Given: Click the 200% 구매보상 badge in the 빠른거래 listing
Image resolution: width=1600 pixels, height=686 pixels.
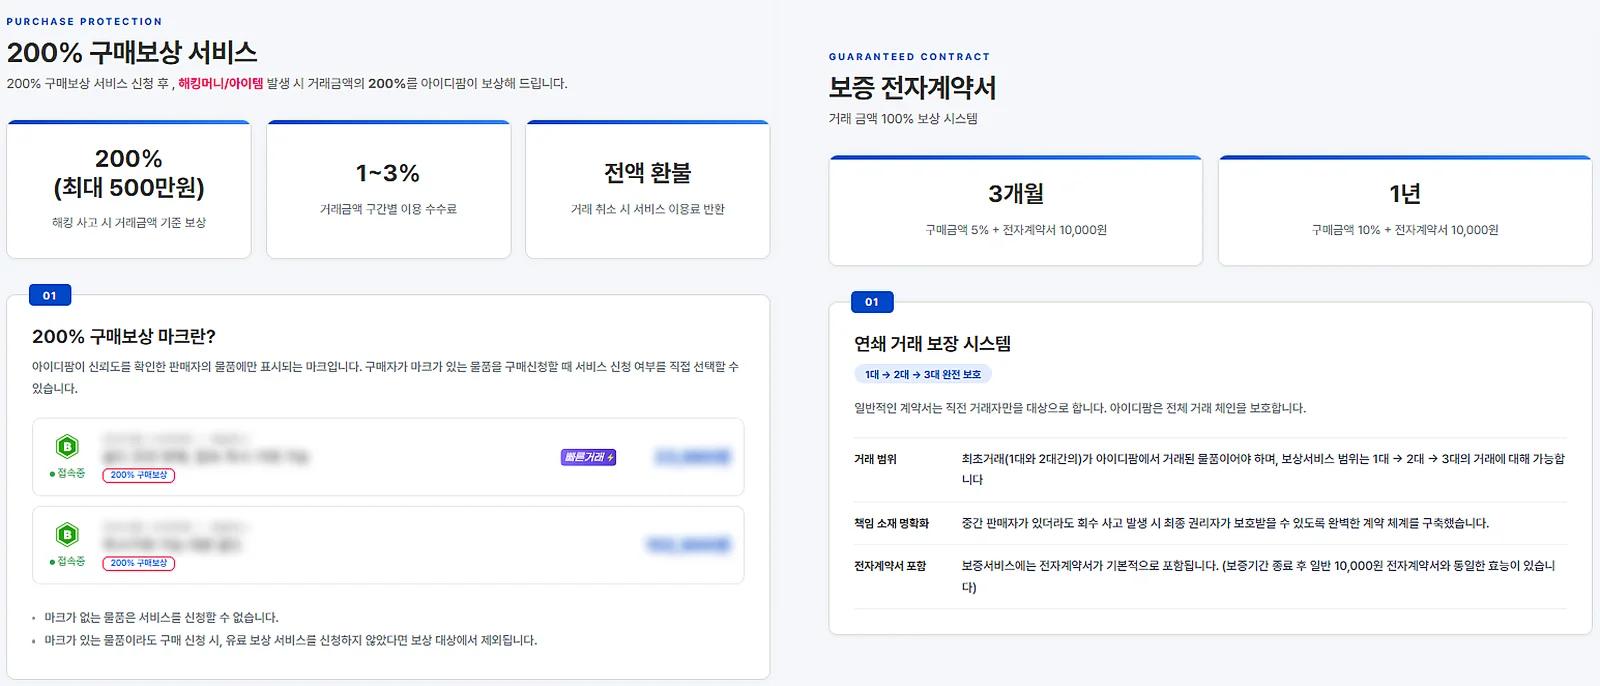Looking at the screenshot, I should [x=139, y=475].
